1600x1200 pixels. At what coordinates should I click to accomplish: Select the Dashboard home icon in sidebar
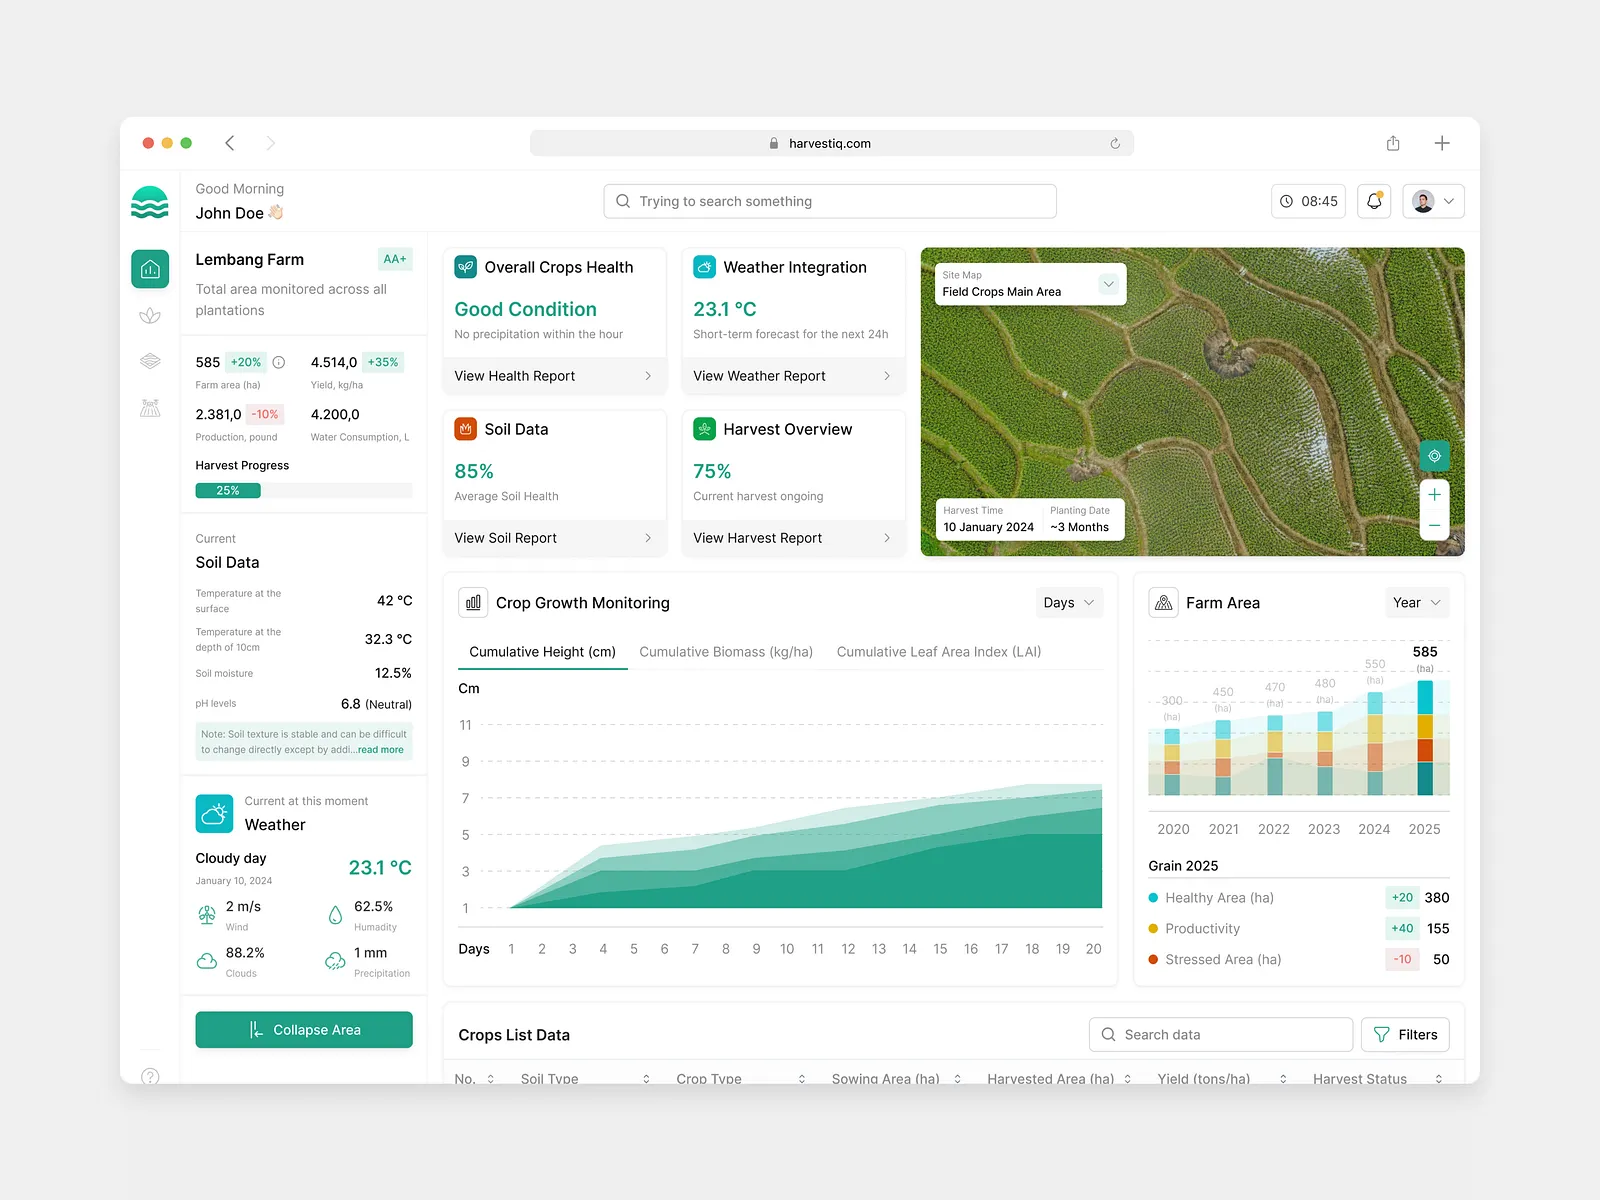[149, 268]
